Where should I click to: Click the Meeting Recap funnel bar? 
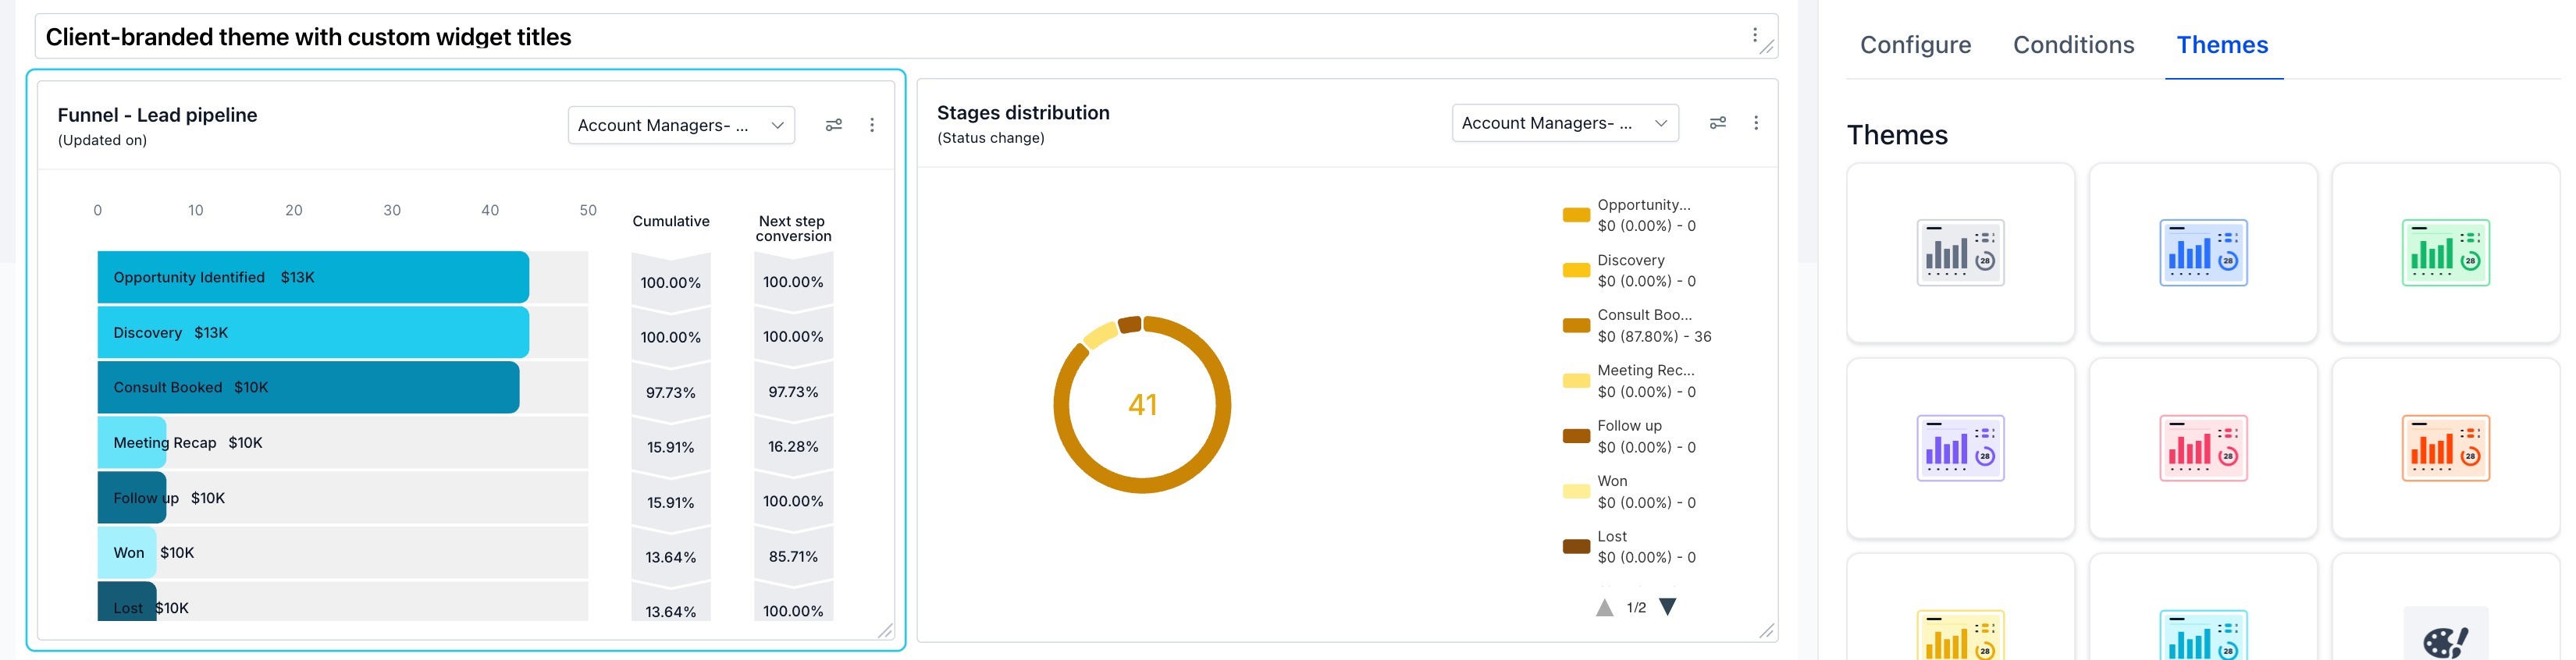(132, 442)
